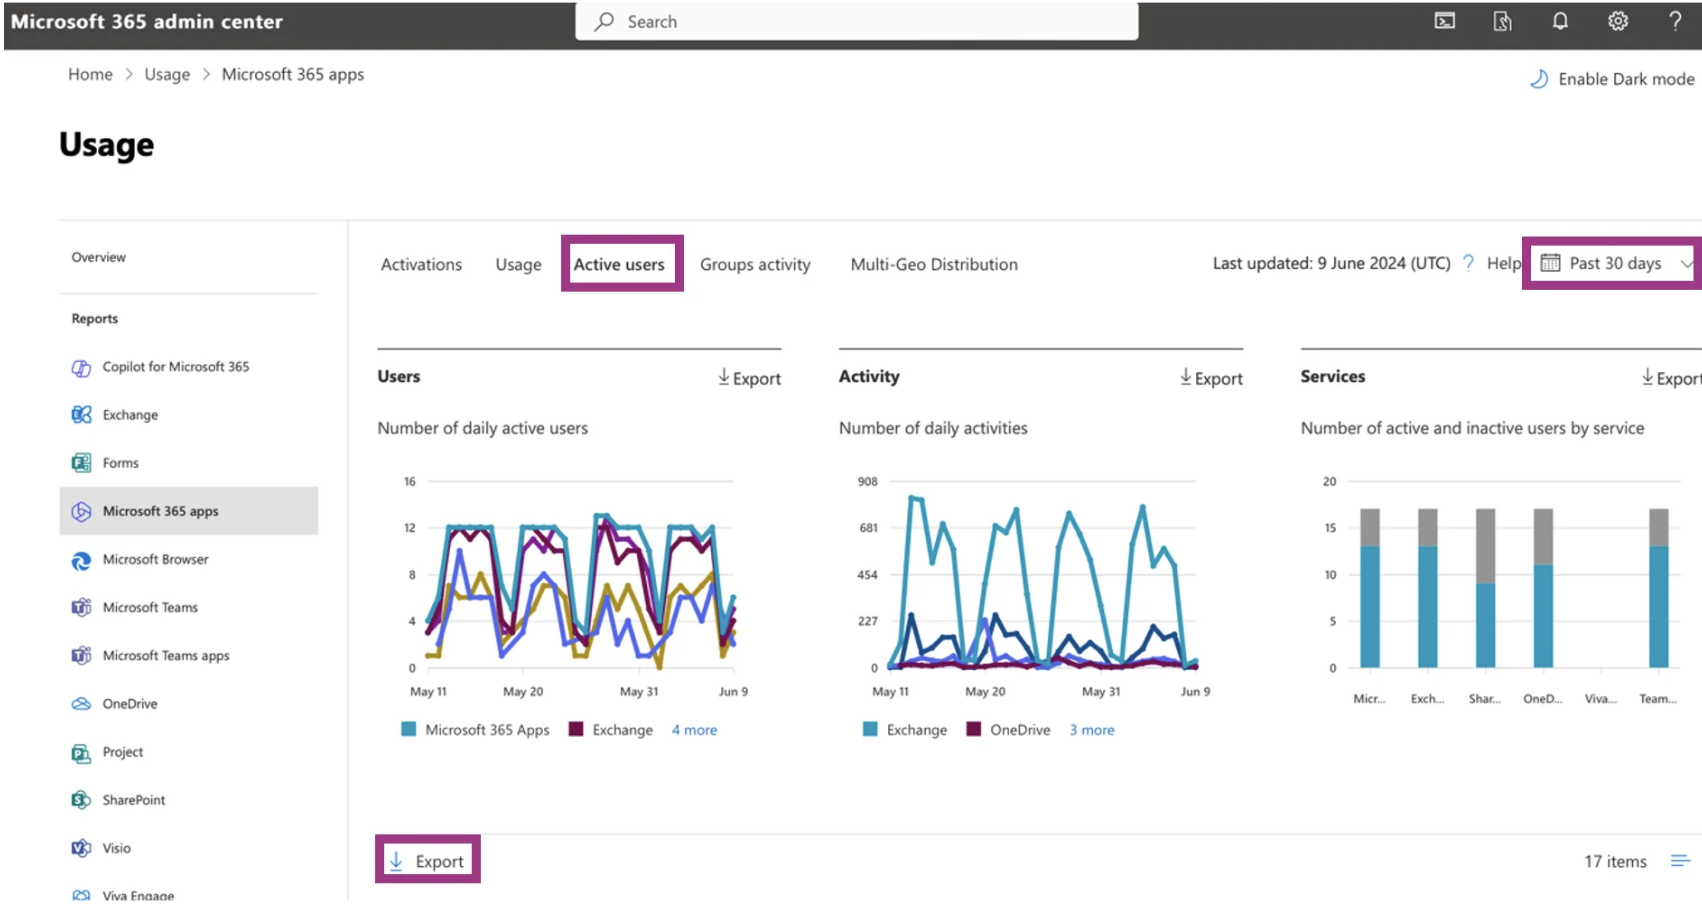Click the Microsoft 365 apps icon
Screen dimensions: 1702x918
(81, 511)
